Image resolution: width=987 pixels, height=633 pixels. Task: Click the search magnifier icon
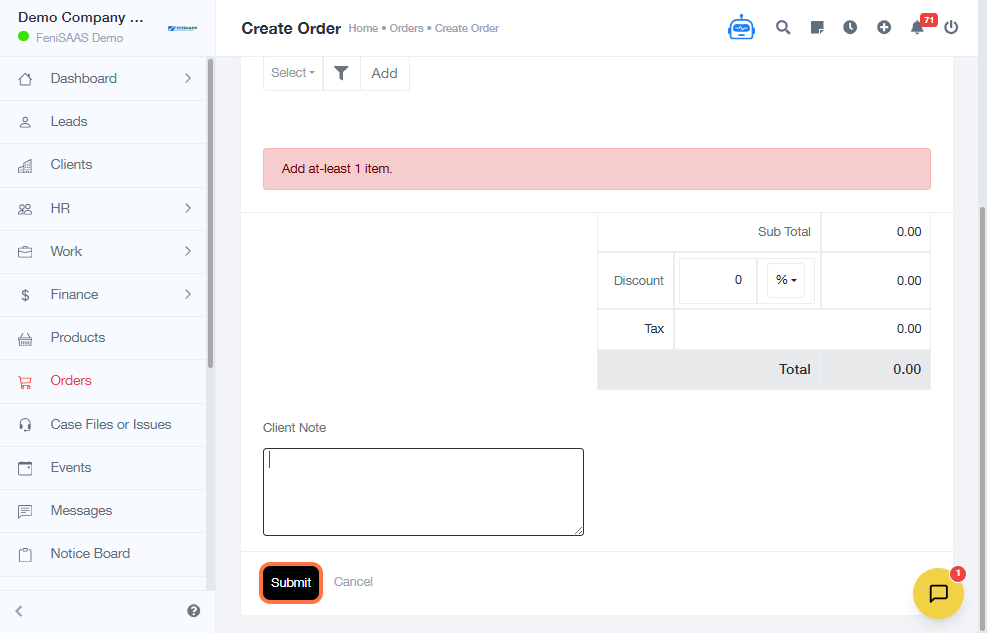783,28
